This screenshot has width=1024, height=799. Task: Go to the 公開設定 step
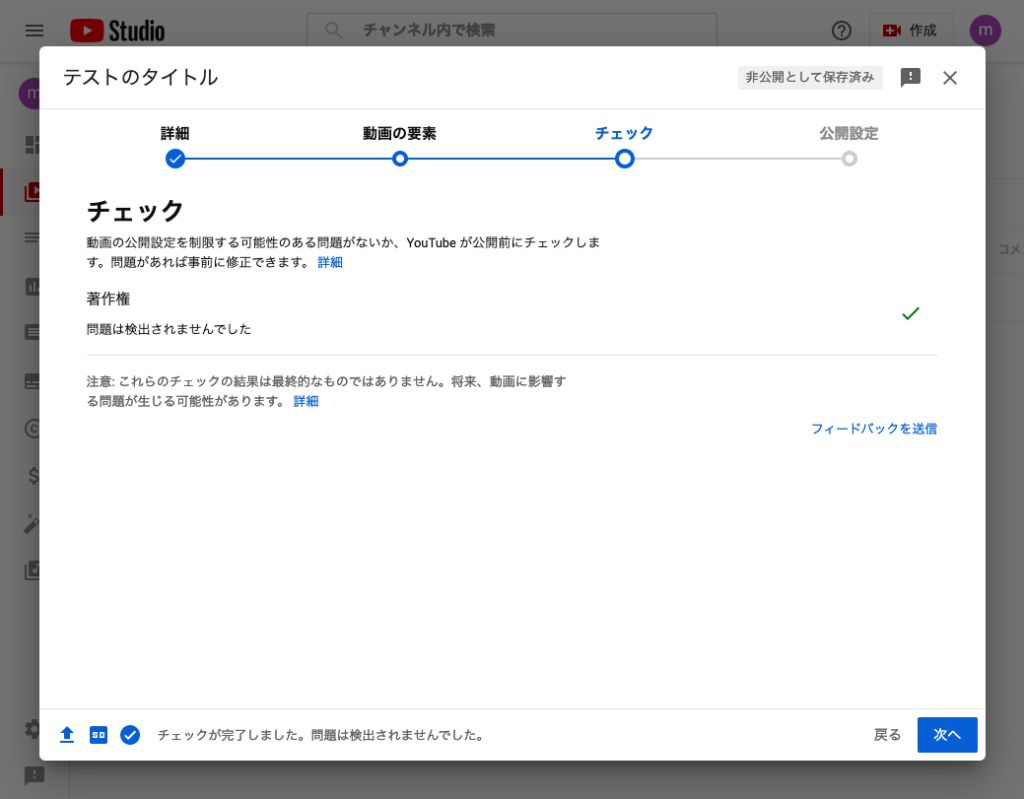pos(849,158)
